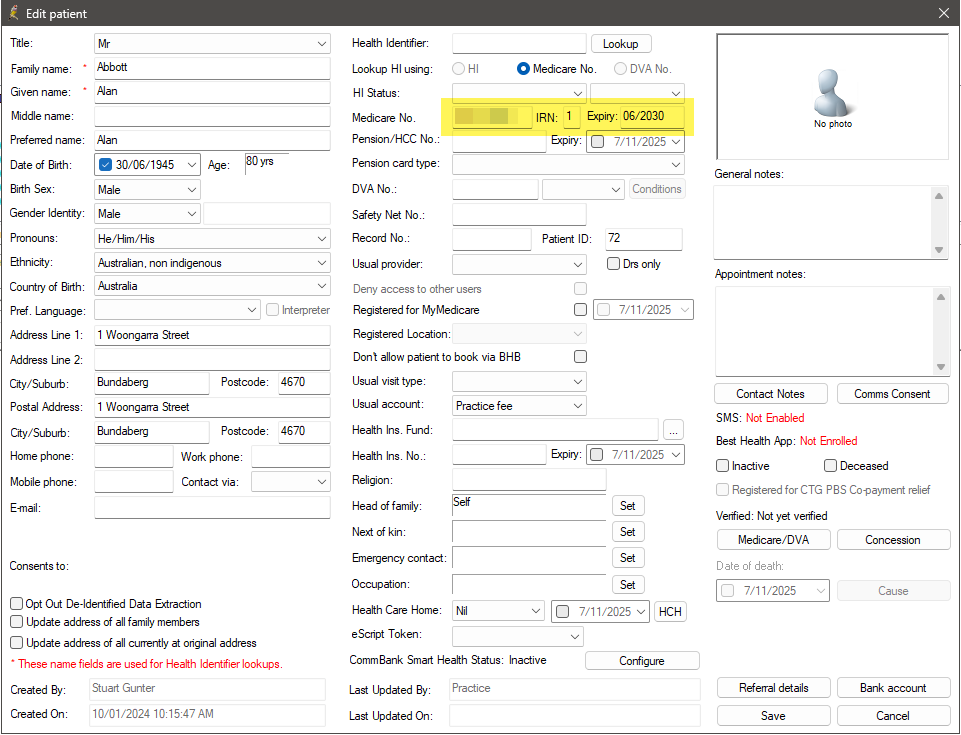Viewport: 961px width, 735px height.
Task: Expand the Ethnicity dropdown list
Action: point(321,263)
